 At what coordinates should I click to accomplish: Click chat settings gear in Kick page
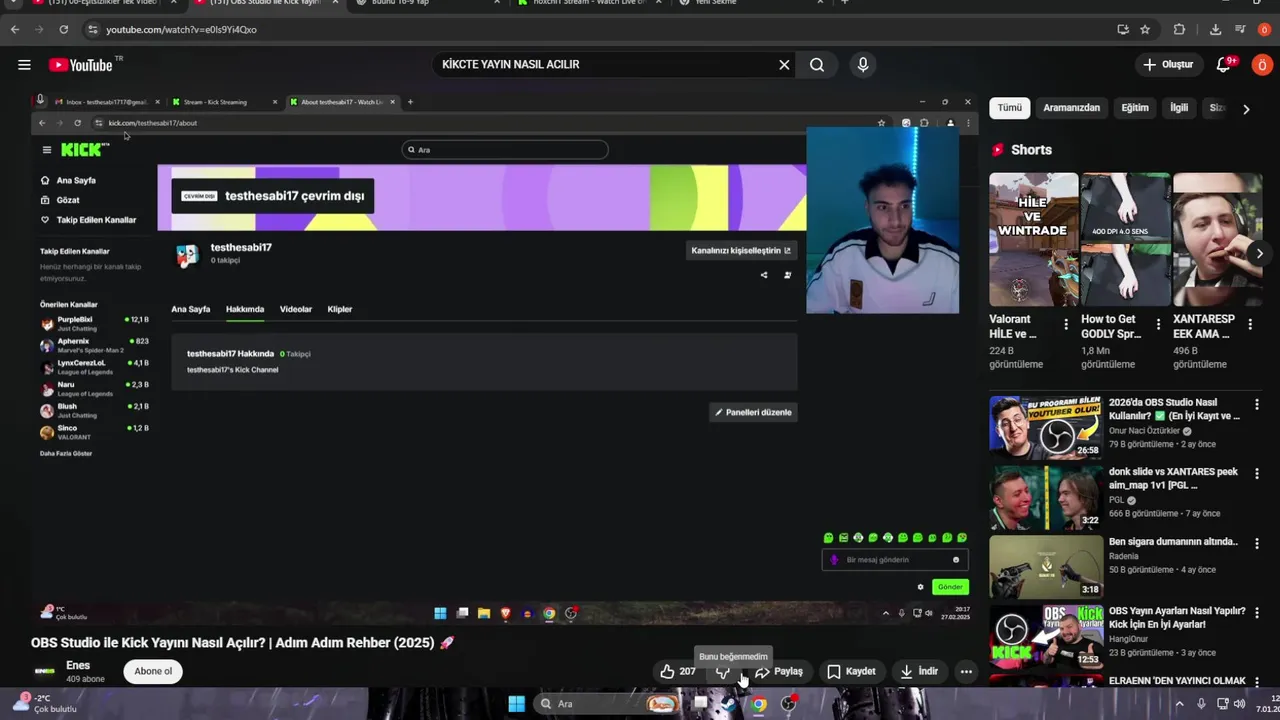921,587
